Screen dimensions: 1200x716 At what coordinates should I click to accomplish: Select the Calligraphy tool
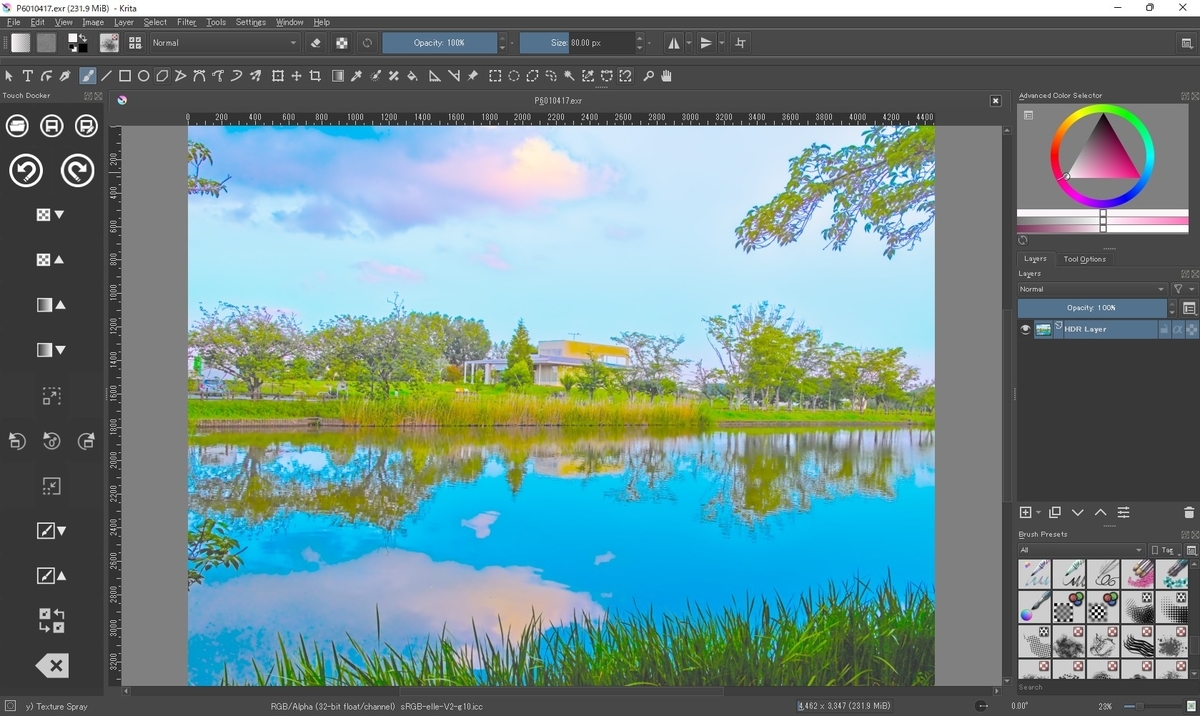(65, 76)
